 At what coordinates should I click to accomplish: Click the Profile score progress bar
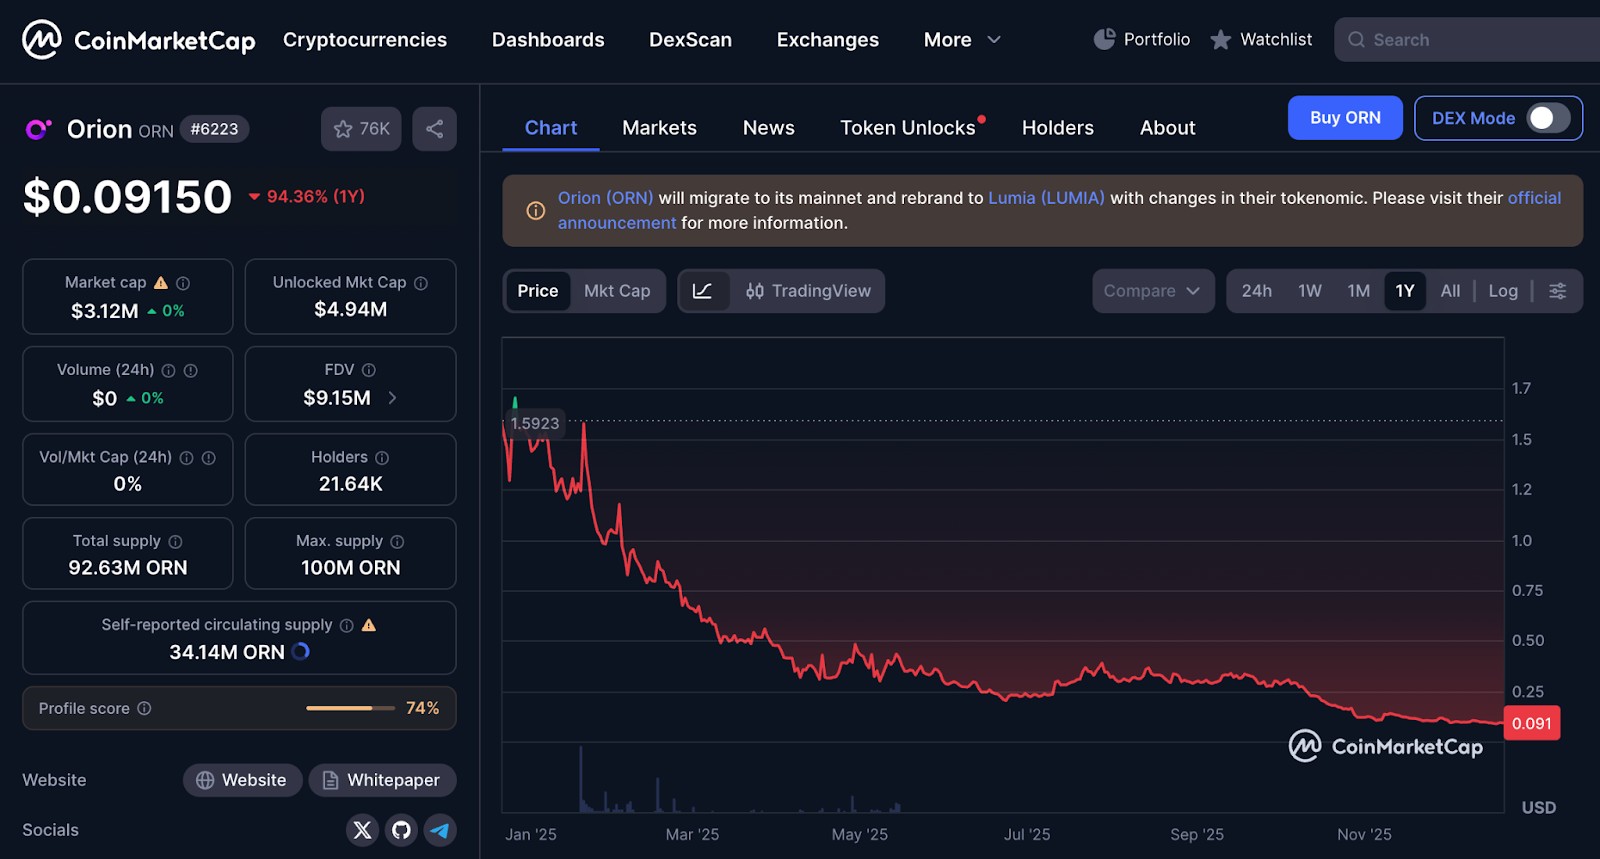point(350,708)
